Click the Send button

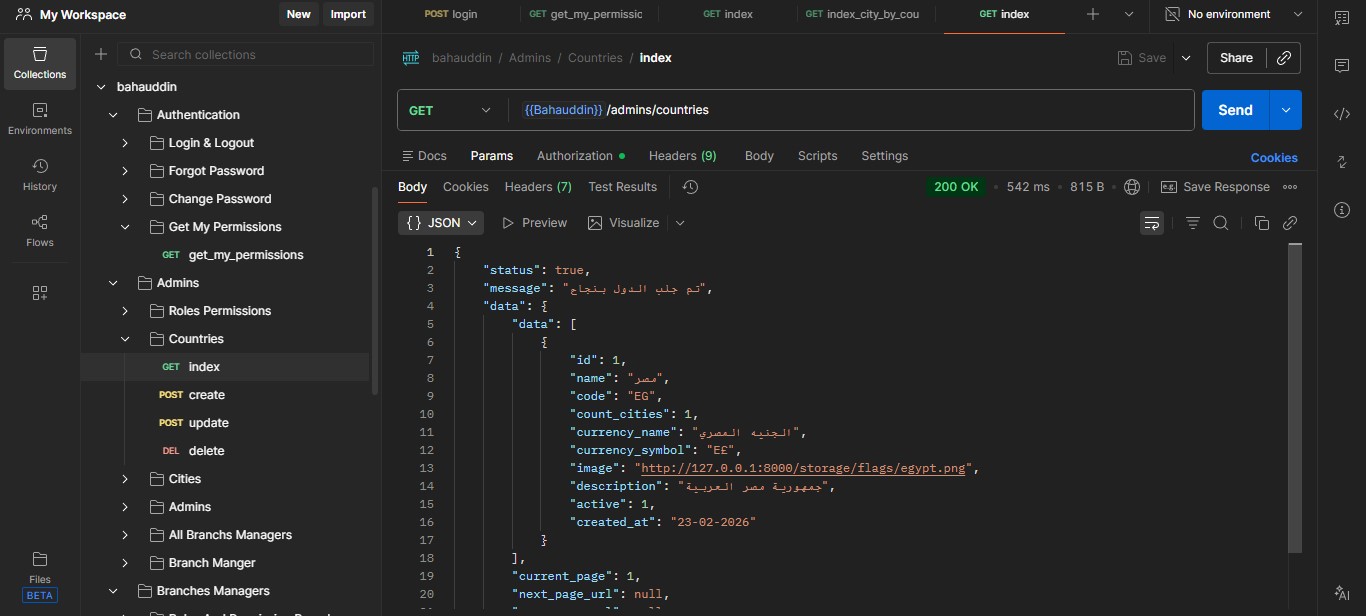click(x=1235, y=110)
